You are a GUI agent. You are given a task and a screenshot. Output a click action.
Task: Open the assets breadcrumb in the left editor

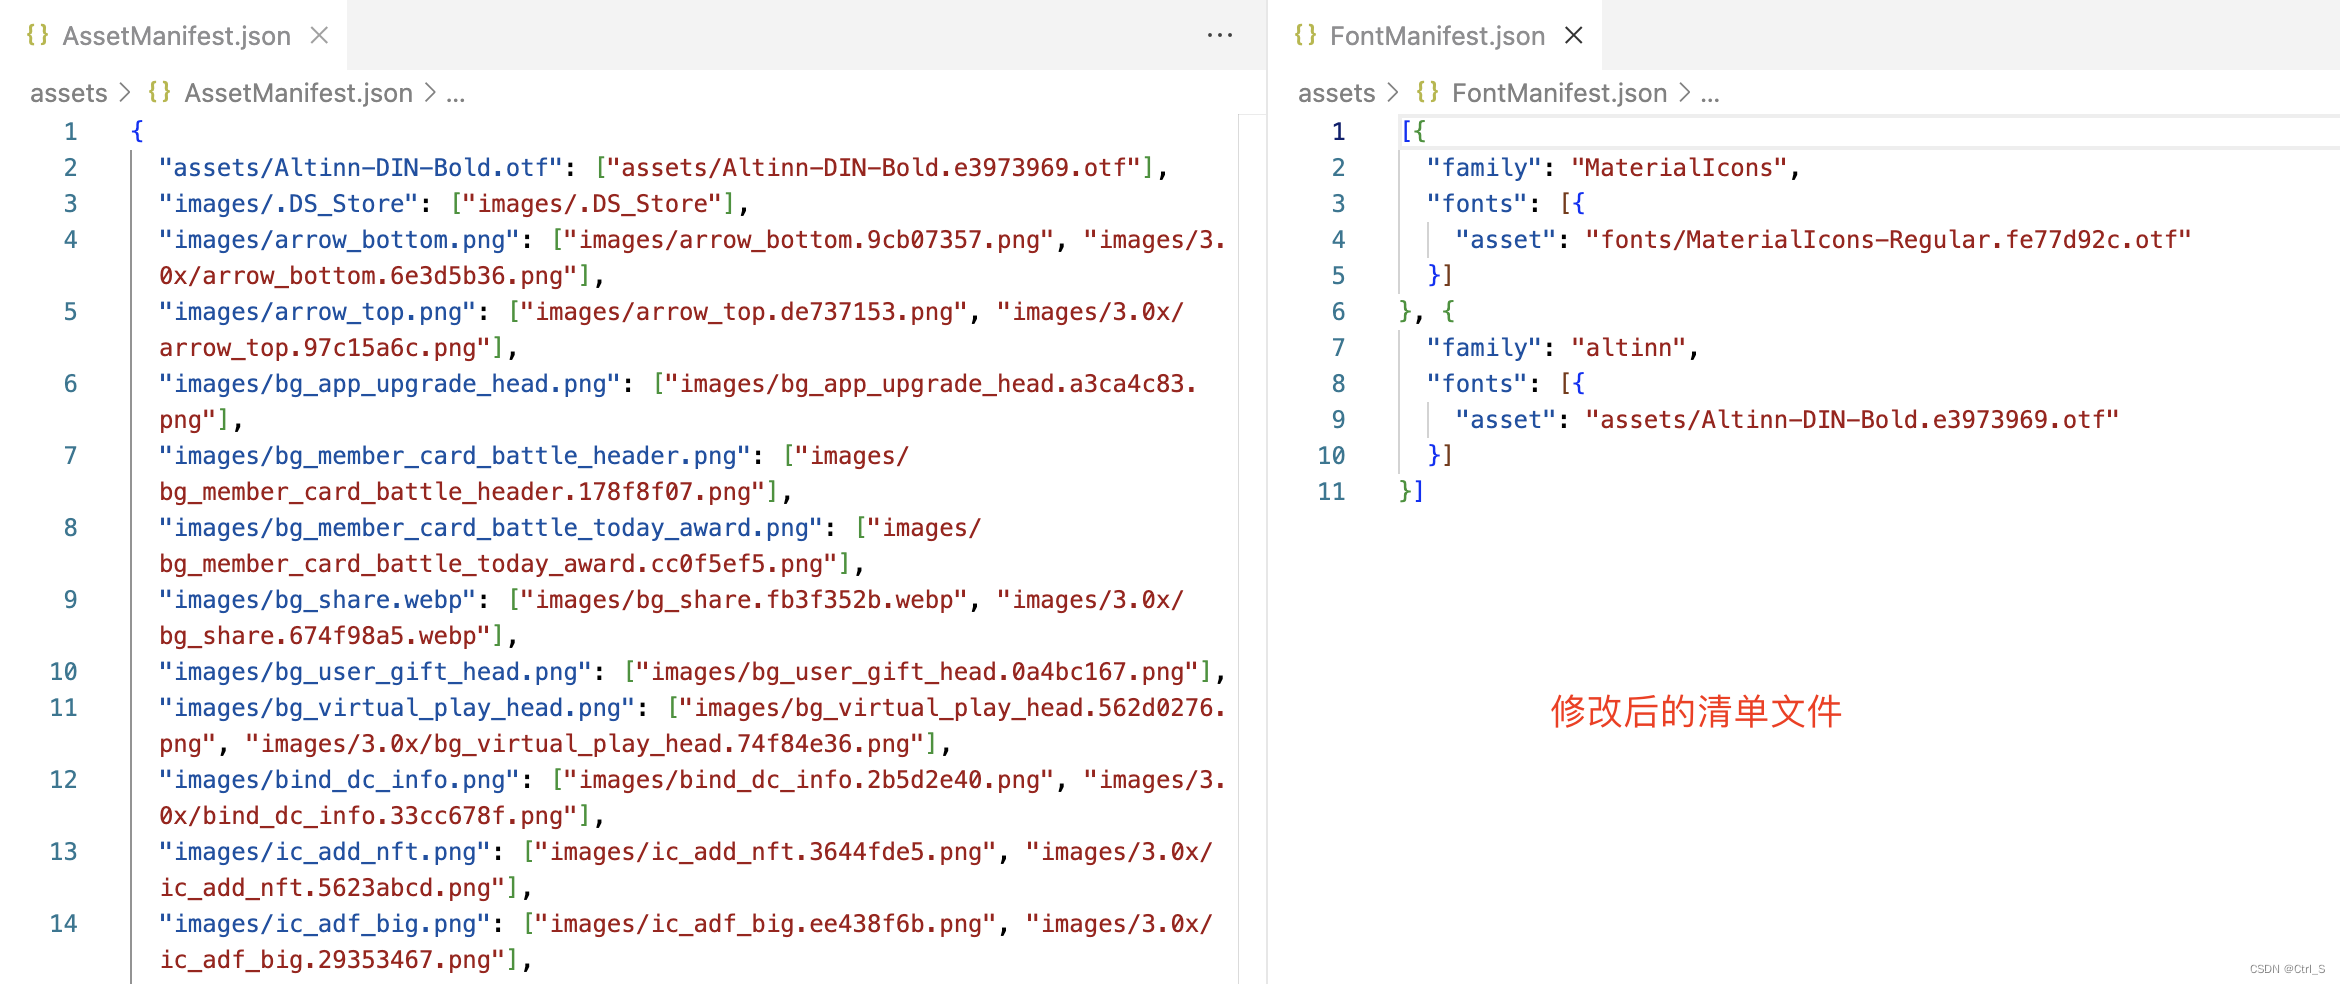pyautogui.click(x=68, y=92)
